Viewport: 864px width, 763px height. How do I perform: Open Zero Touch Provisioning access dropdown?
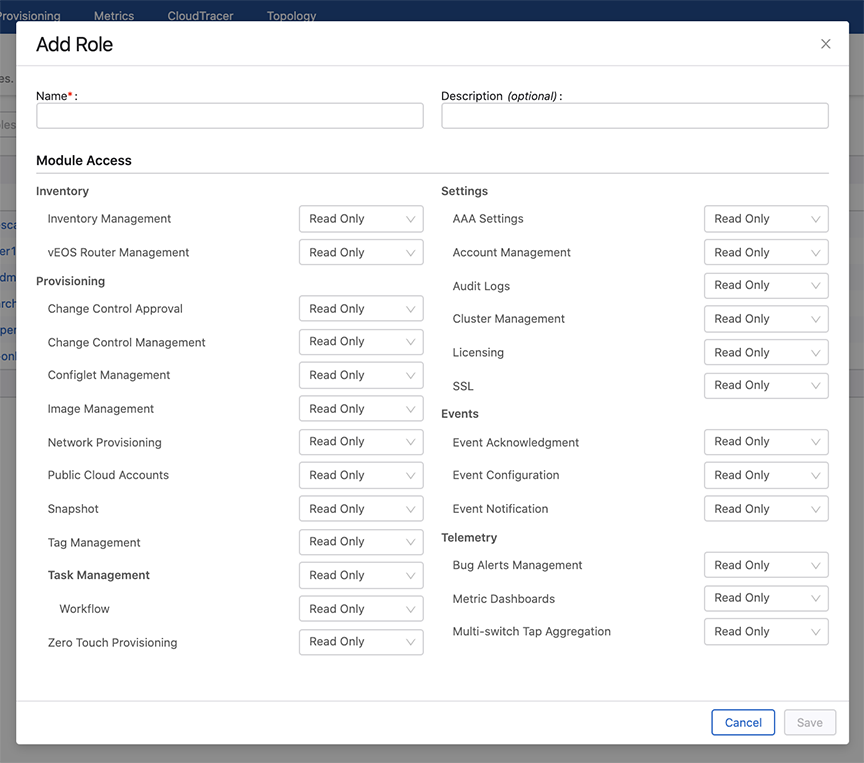click(x=361, y=642)
